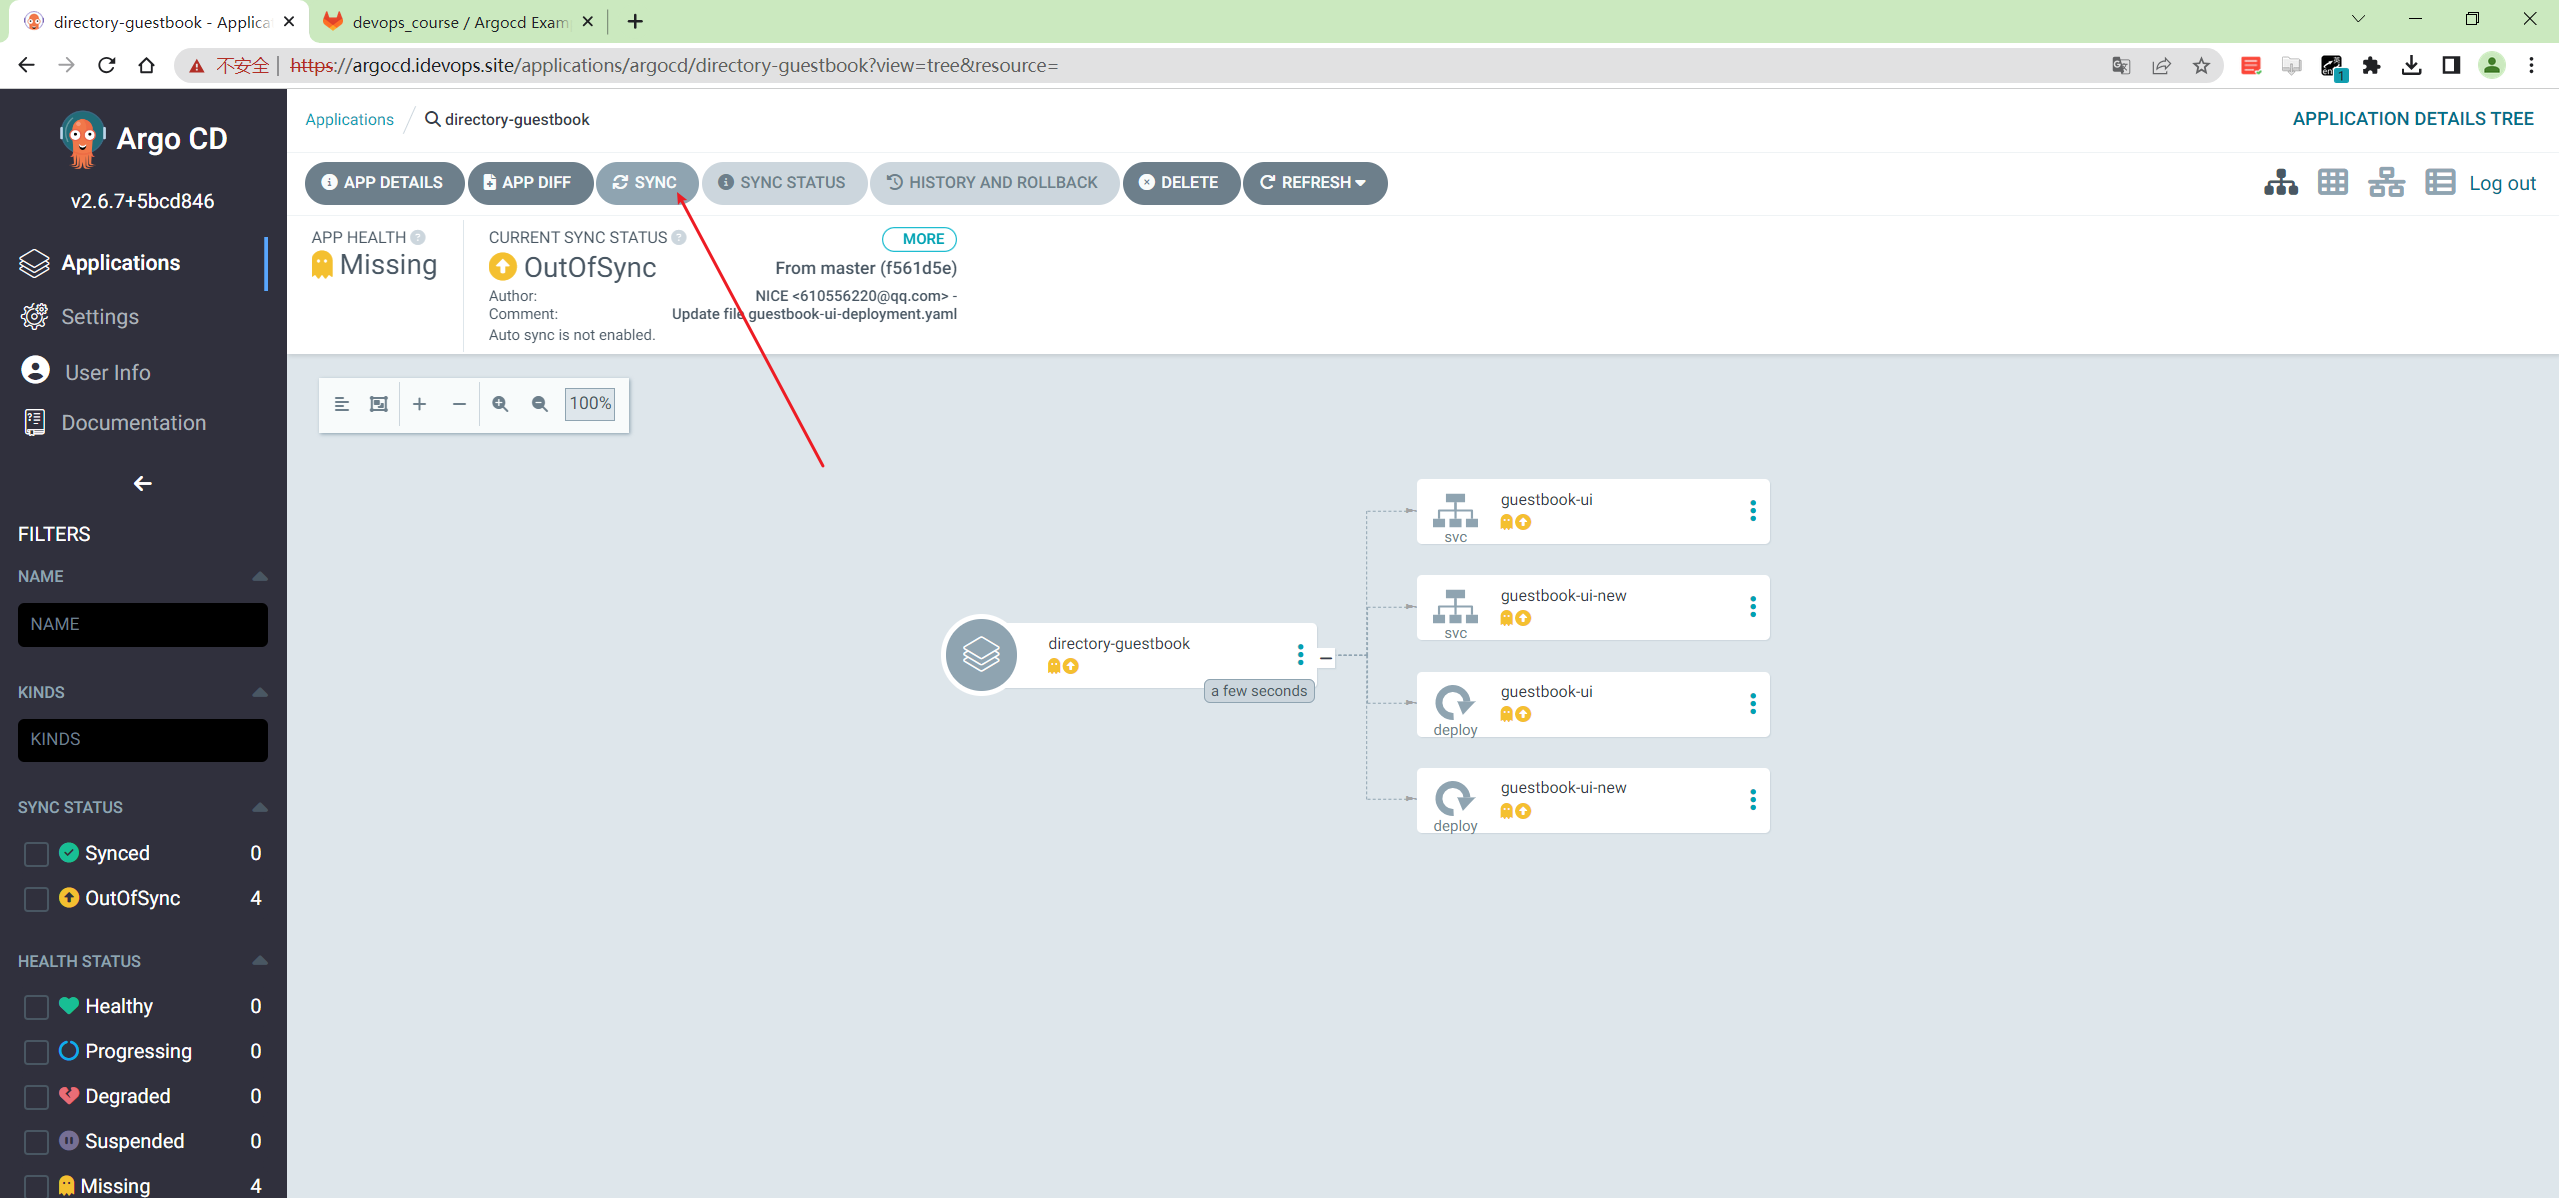Screen dimensions: 2559x1198
Task: Collapse the directory-guestbook node children
Action: click(1326, 658)
